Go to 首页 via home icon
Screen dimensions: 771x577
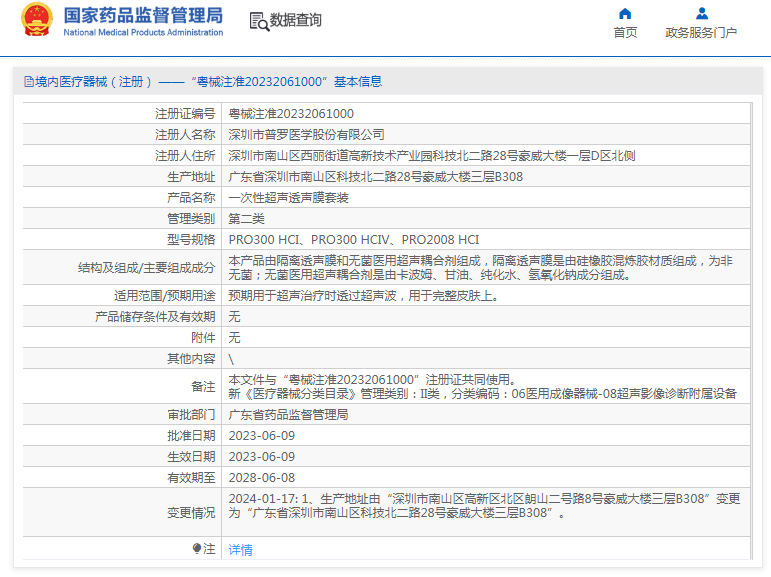coord(625,13)
